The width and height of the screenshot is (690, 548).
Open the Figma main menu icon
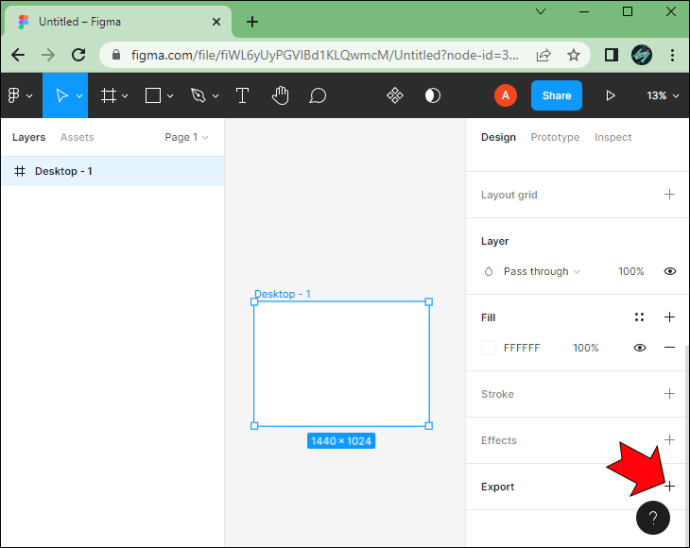coord(14,95)
